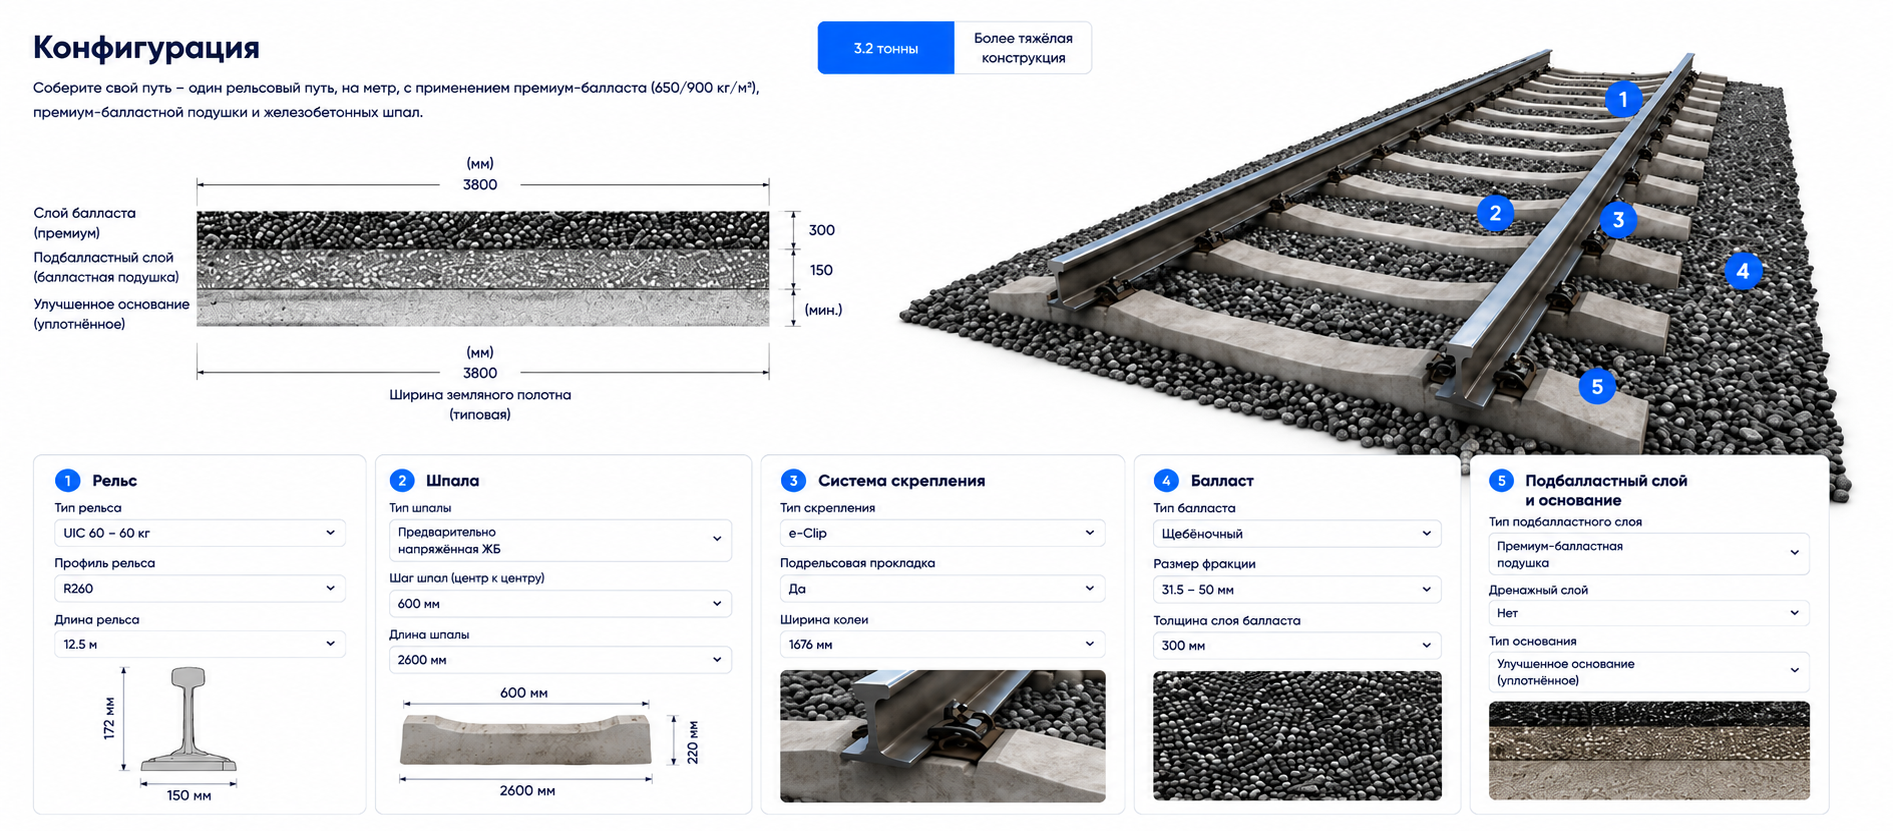Click the Балласт section title
The image size is (1893, 831).
[x=1222, y=481]
